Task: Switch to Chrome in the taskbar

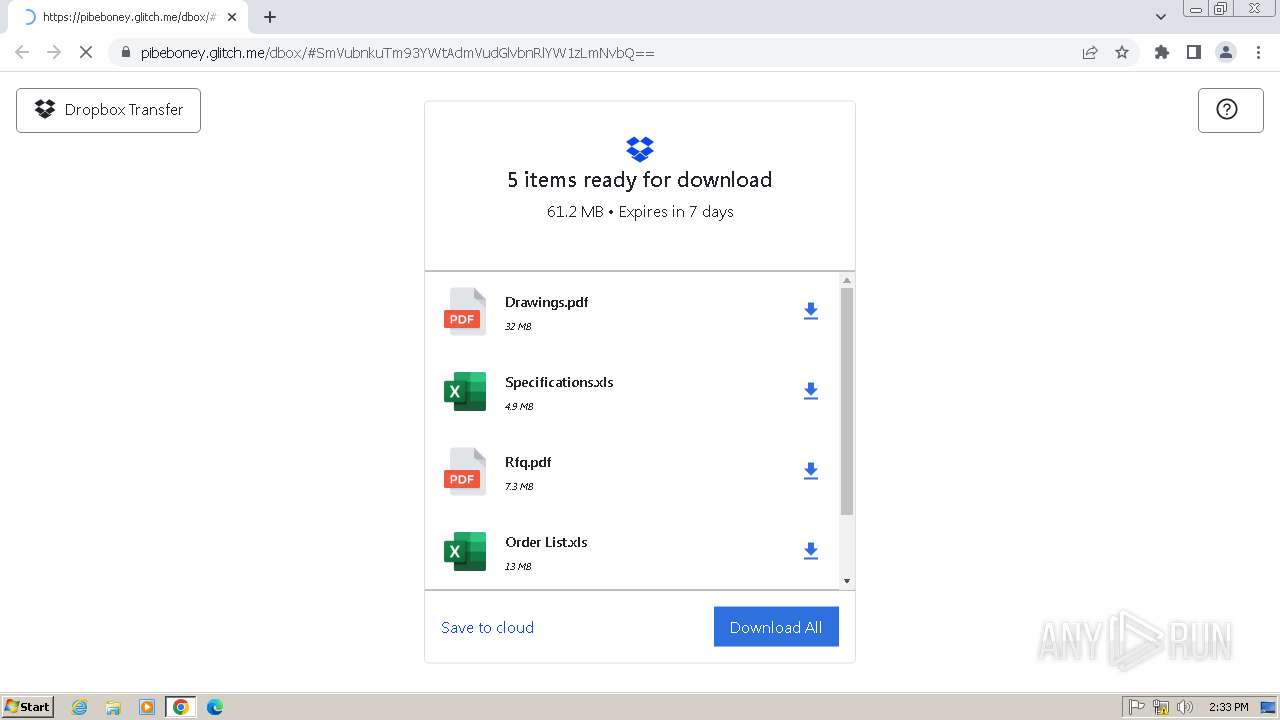Action: (181, 707)
